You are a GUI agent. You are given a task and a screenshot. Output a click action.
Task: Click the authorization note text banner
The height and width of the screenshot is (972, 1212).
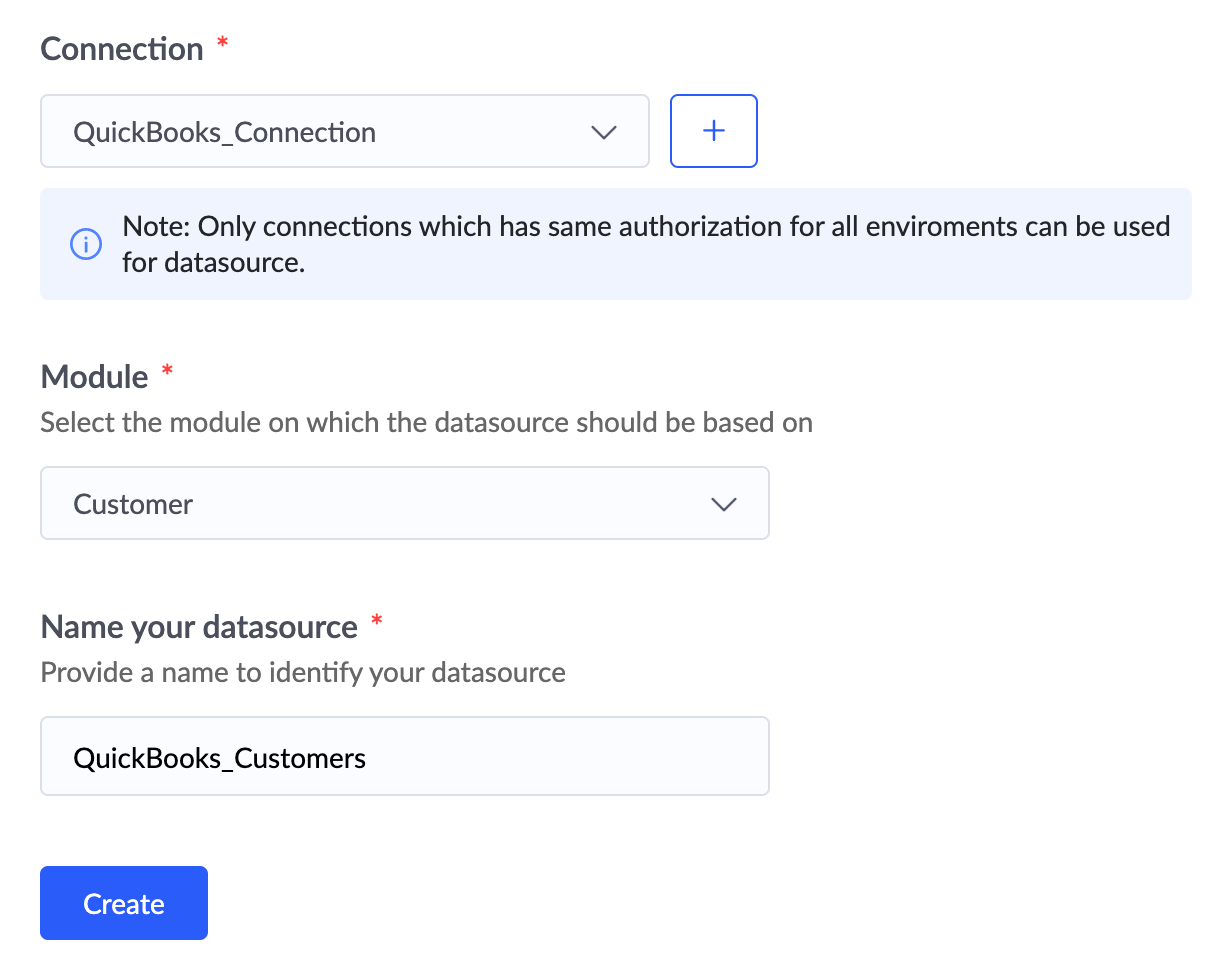pos(645,244)
